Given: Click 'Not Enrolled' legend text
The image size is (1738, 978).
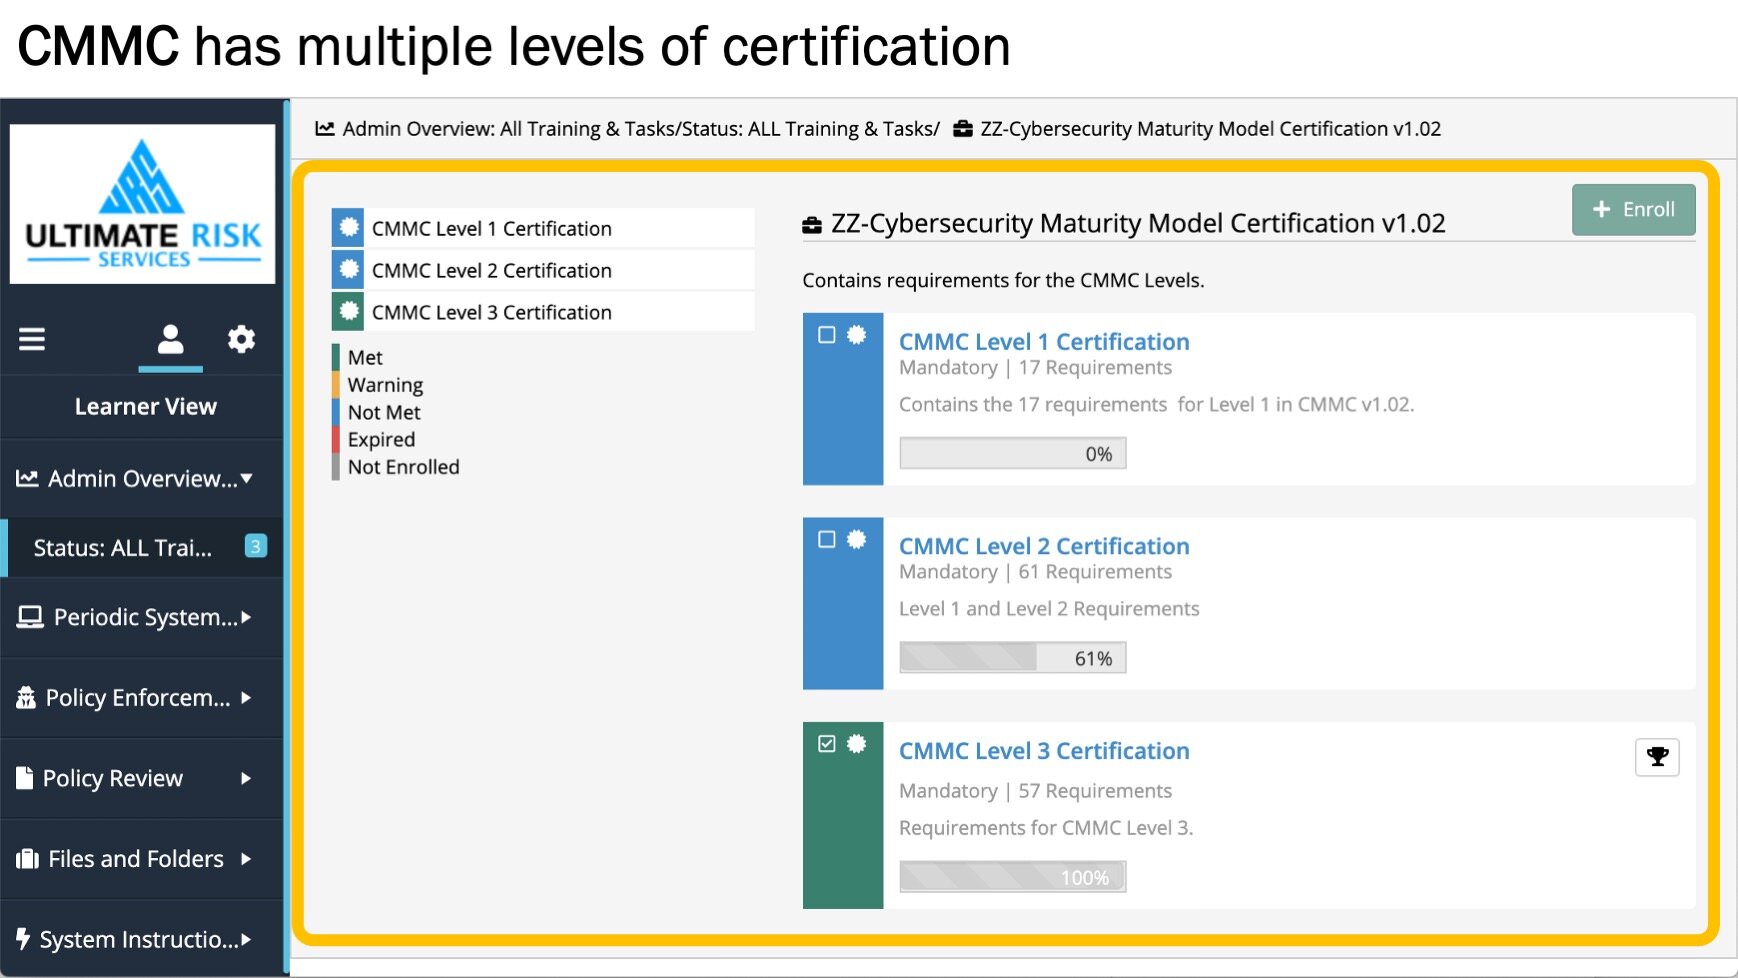Looking at the screenshot, I should click(x=404, y=467).
